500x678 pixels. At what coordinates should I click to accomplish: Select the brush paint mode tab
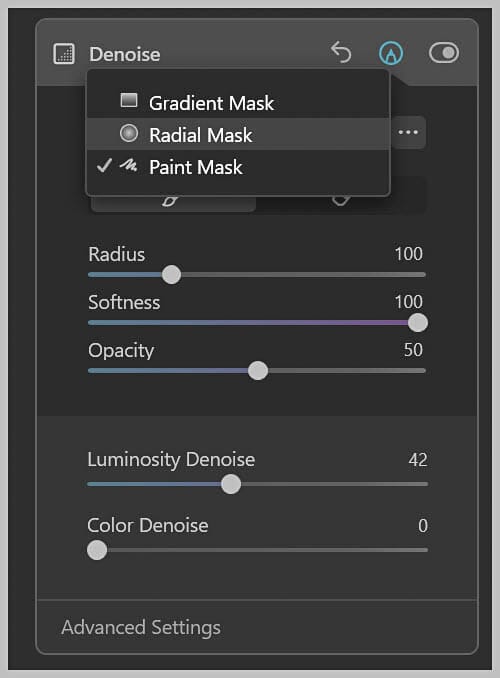click(x=173, y=202)
